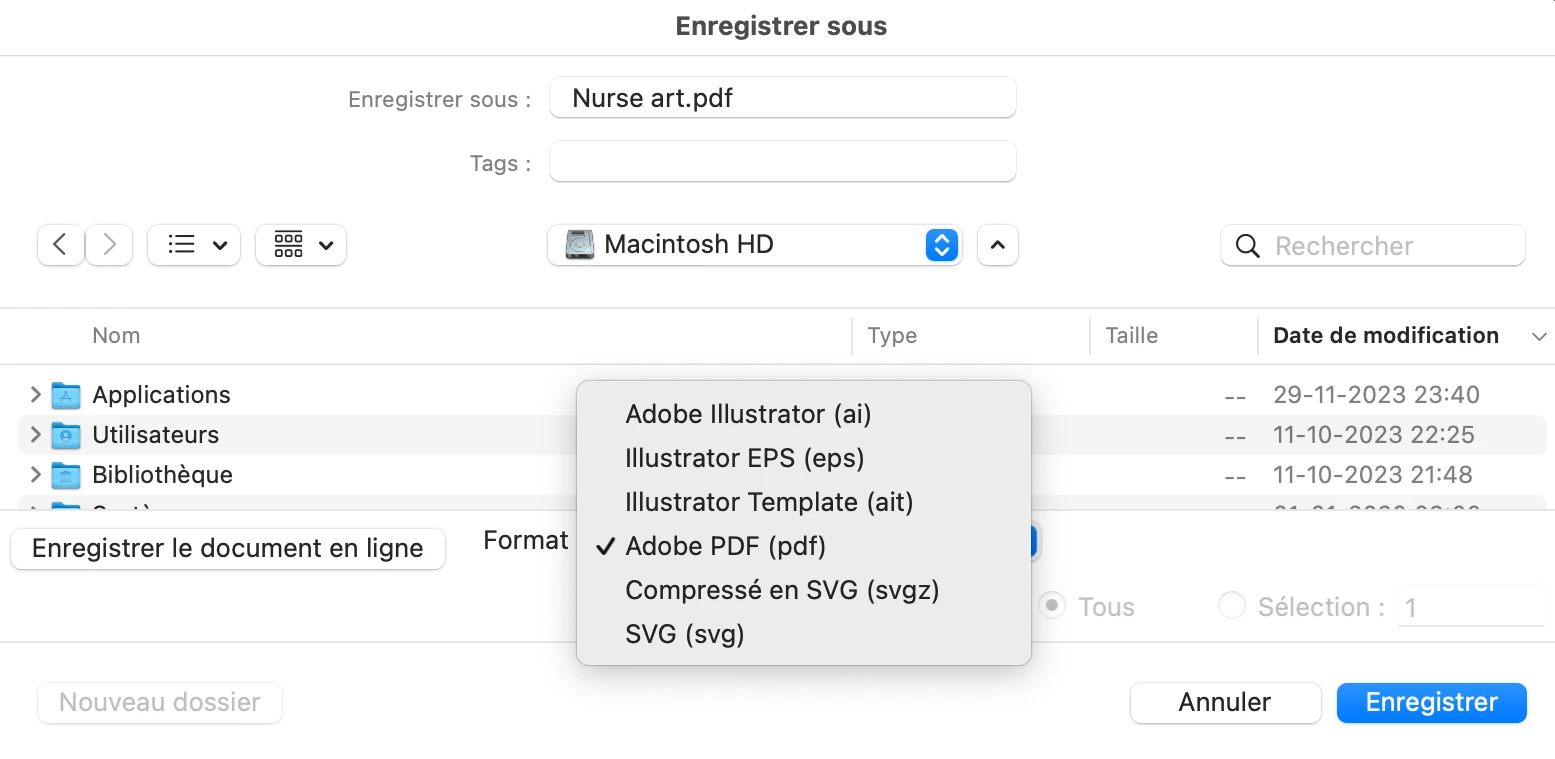
Task: Select the Tous radio button
Action: 1051,606
